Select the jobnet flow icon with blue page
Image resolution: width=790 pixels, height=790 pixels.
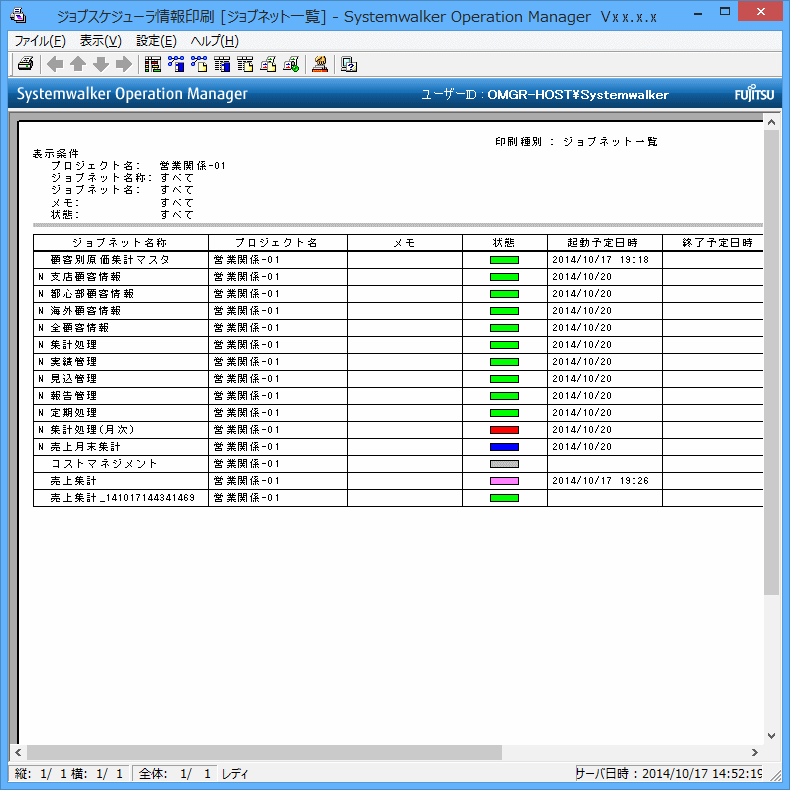[x=176, y=64]
